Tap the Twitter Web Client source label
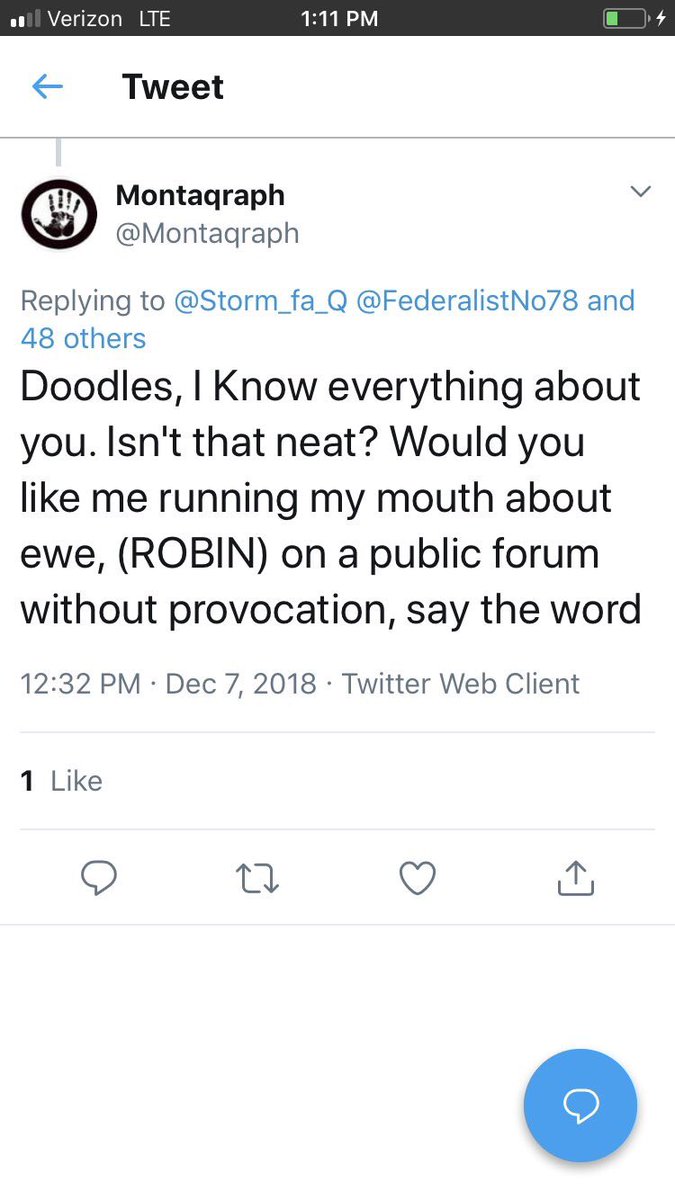The height and width of the screenshot is (1200, 675). [460, 684]
